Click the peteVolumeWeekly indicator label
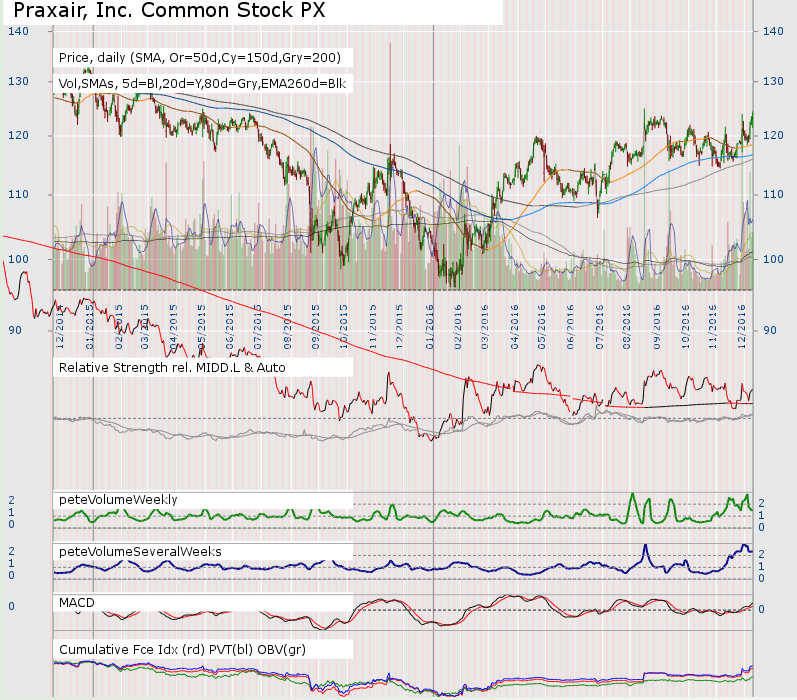The image size is (797, 700). pyautogui.click(x=118, y=499)
